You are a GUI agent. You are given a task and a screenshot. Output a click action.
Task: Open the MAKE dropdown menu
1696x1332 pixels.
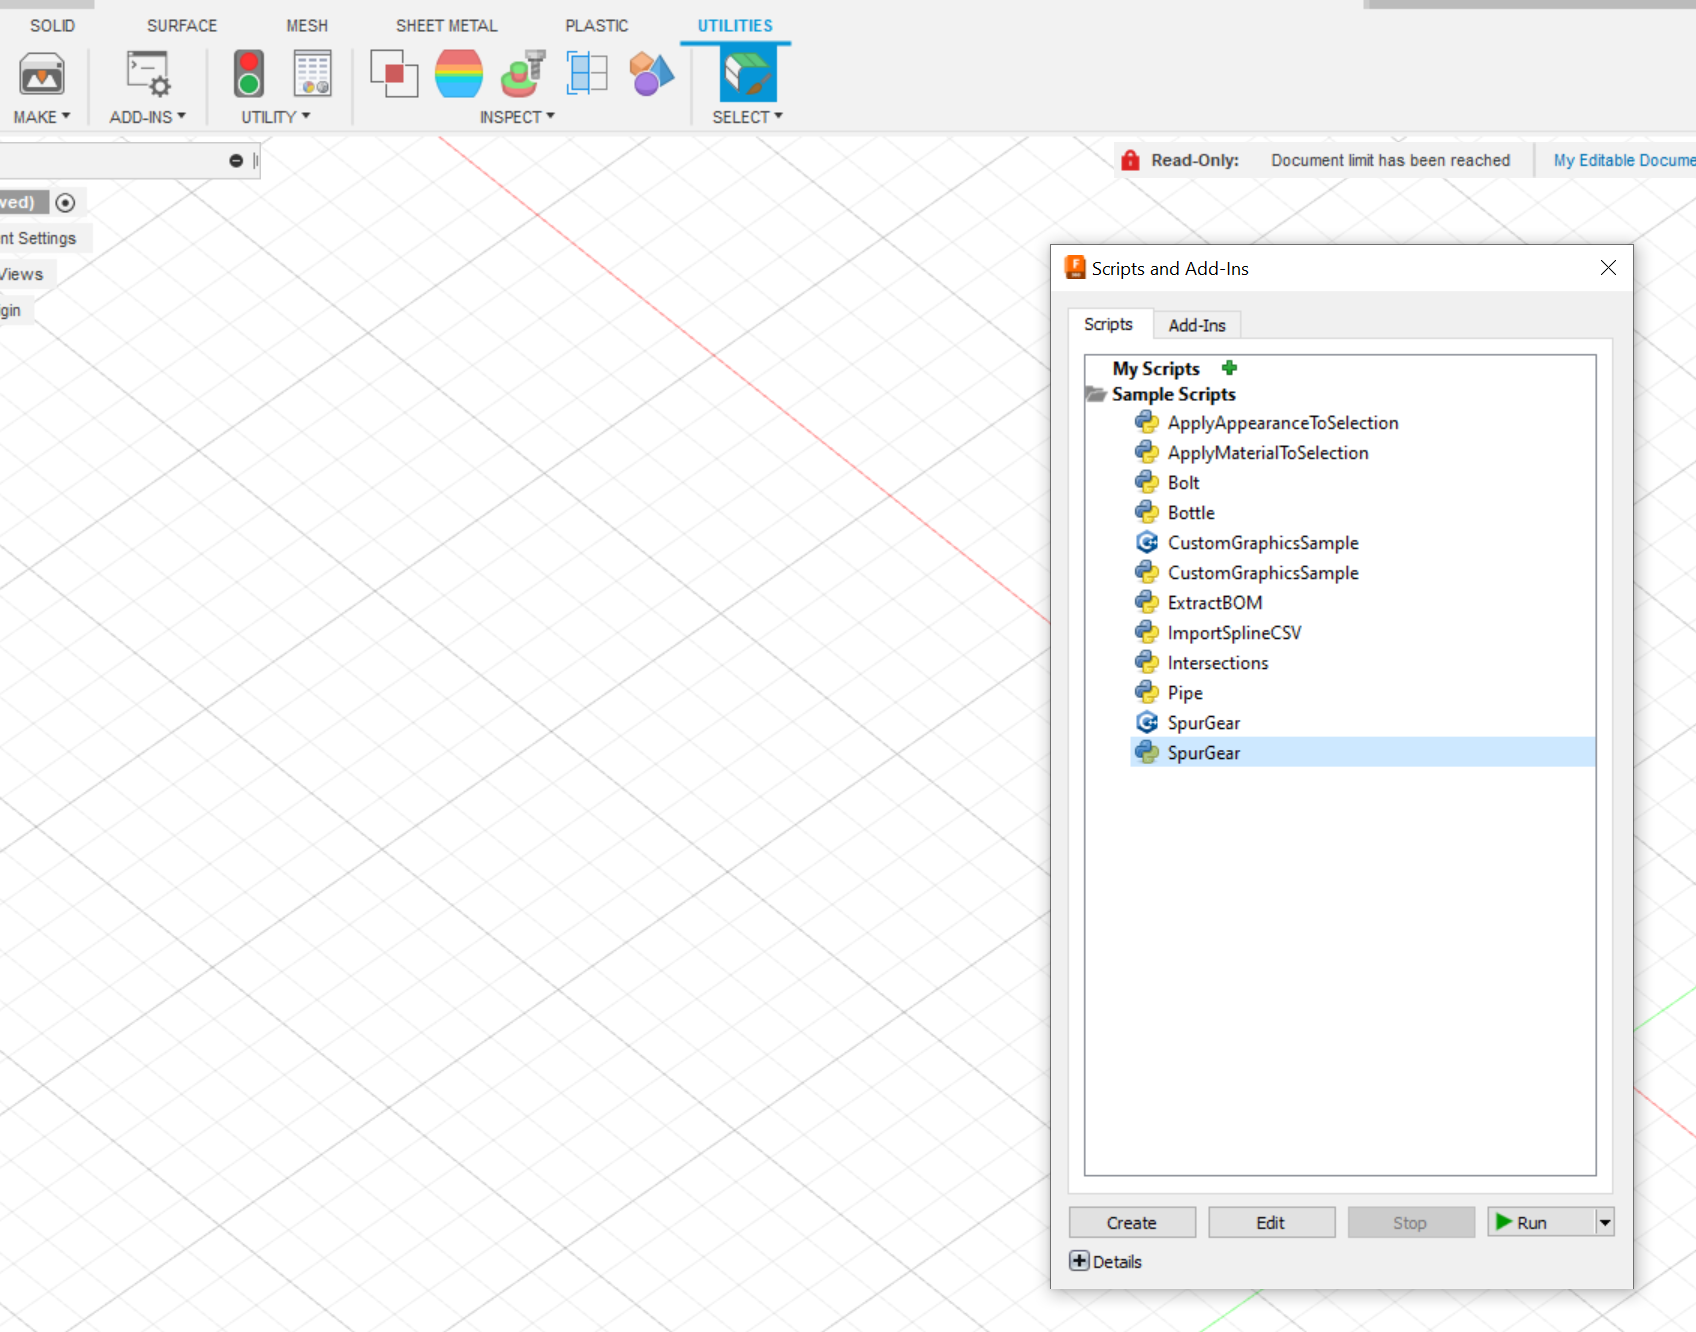(x=42, y=117)
